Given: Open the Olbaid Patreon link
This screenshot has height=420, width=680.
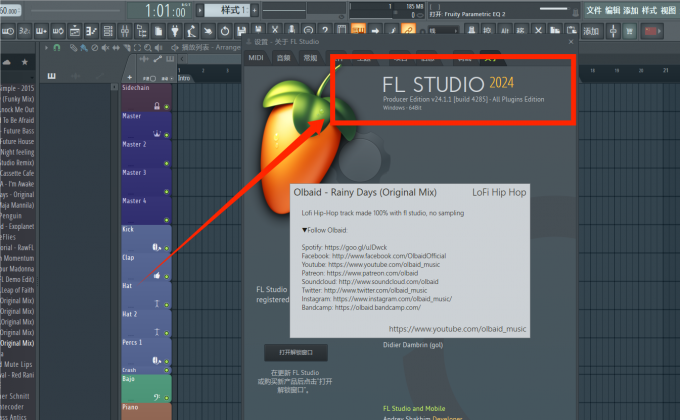Looking at the screenshot, I should click(372, 273).
